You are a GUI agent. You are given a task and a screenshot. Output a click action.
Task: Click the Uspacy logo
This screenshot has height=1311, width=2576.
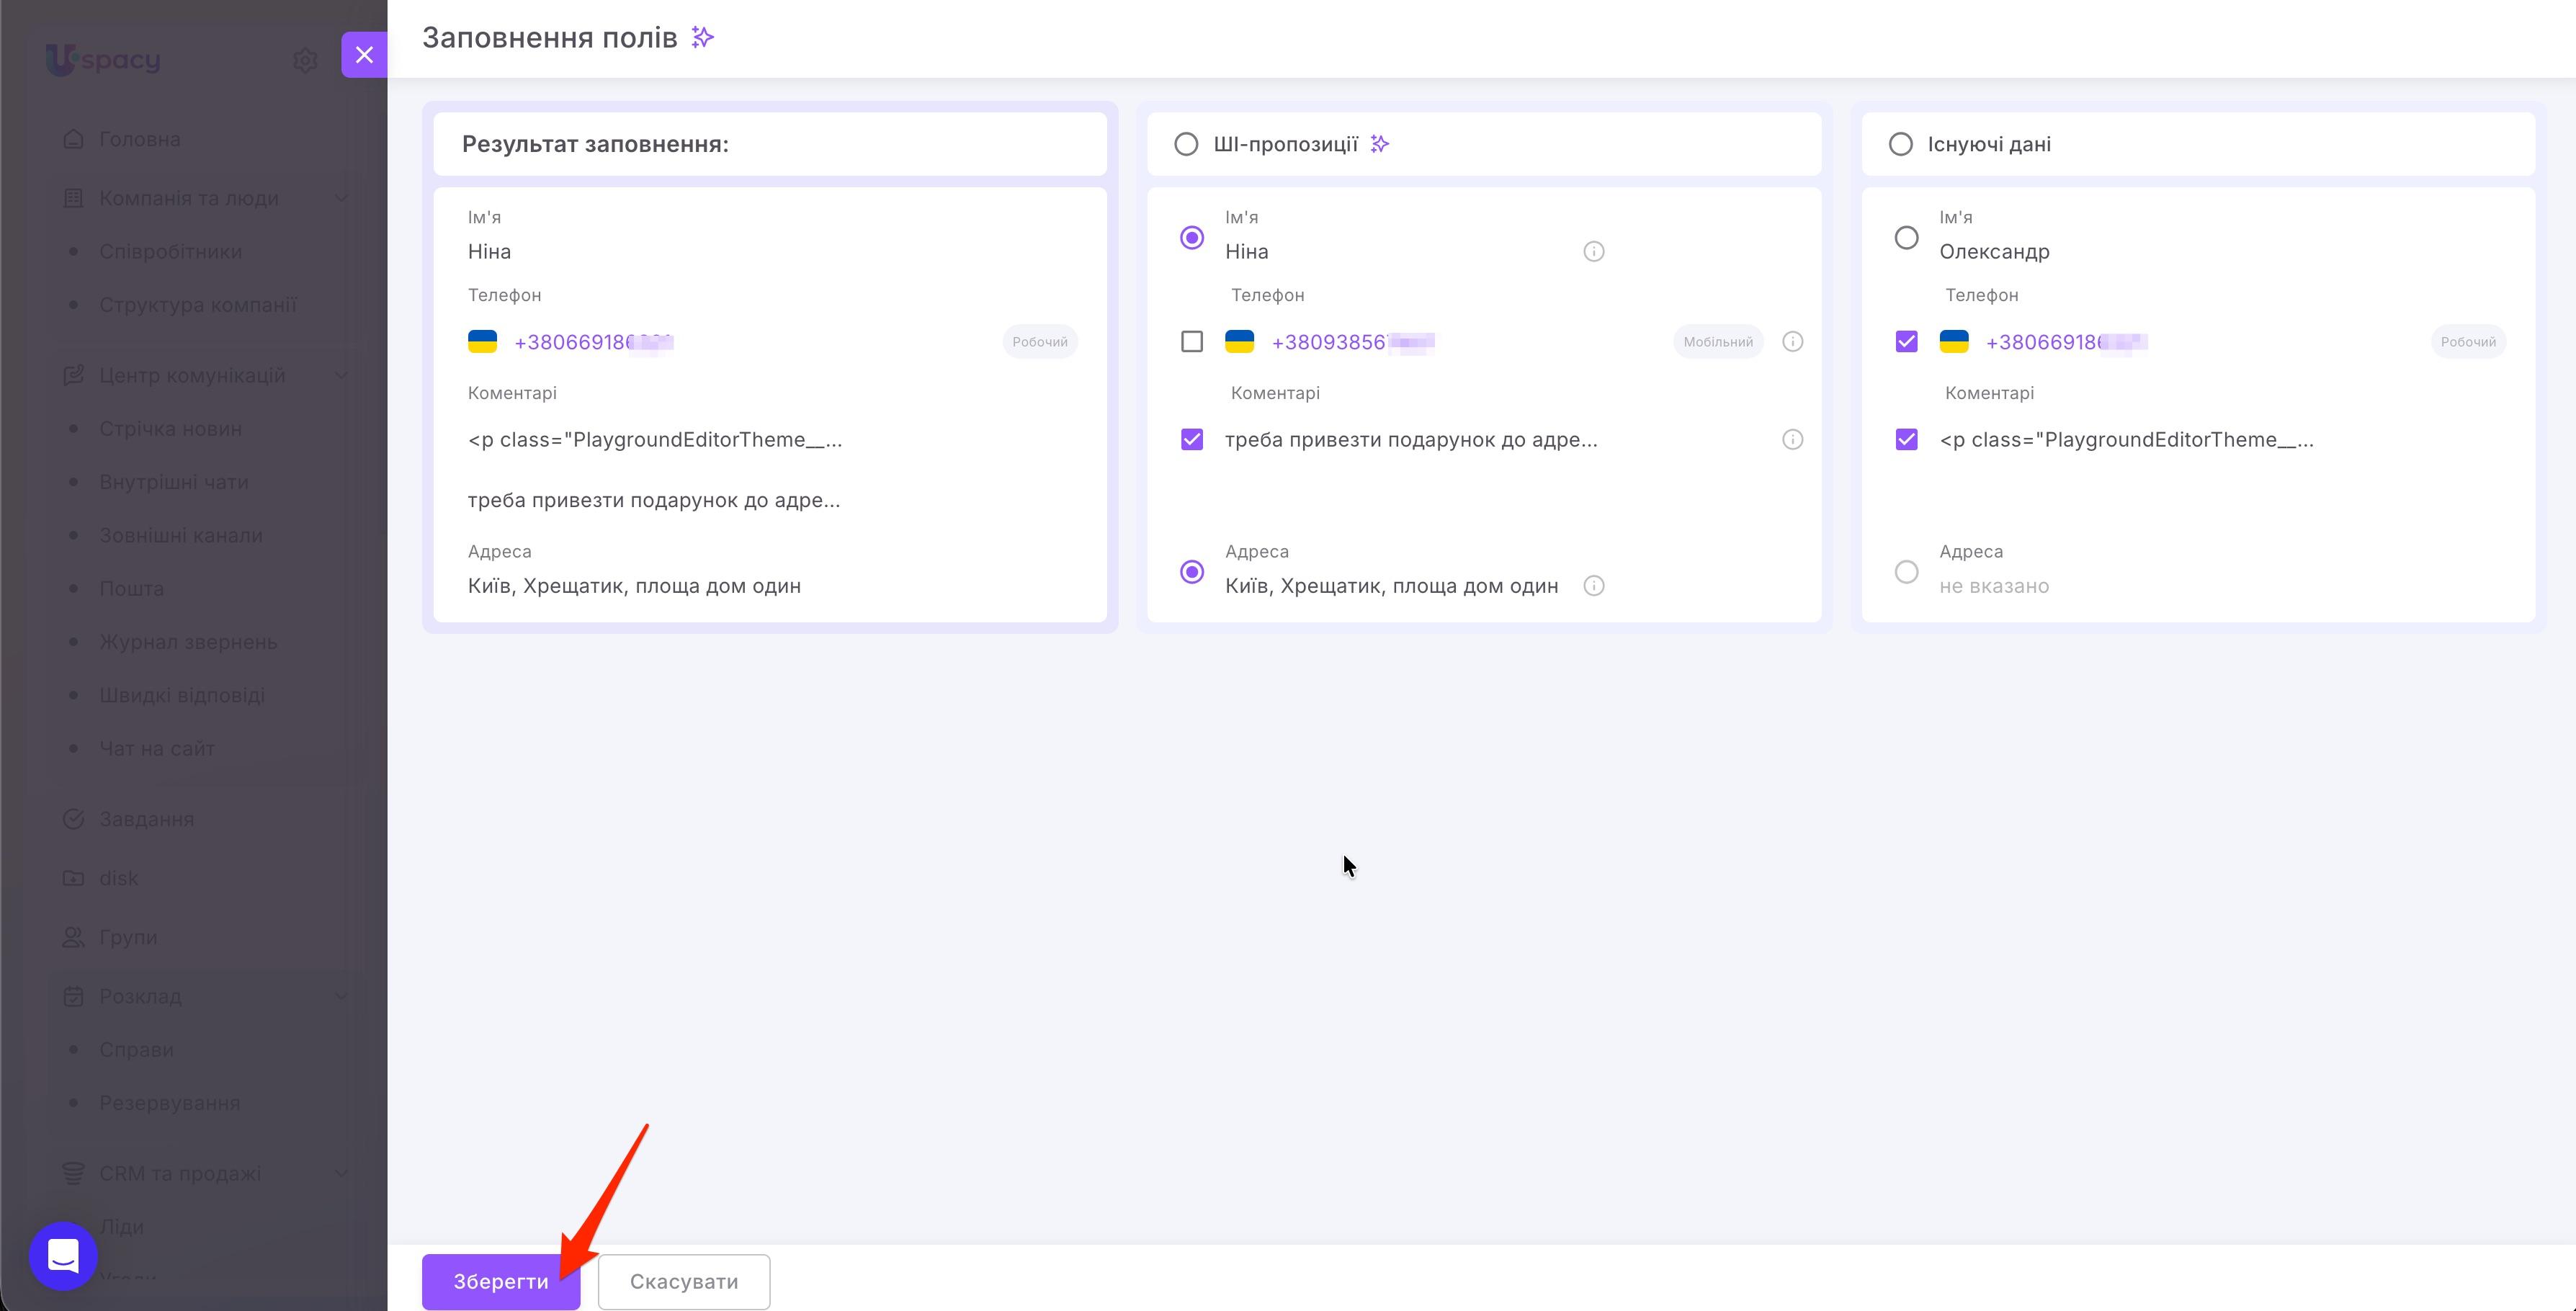[103, 60]
